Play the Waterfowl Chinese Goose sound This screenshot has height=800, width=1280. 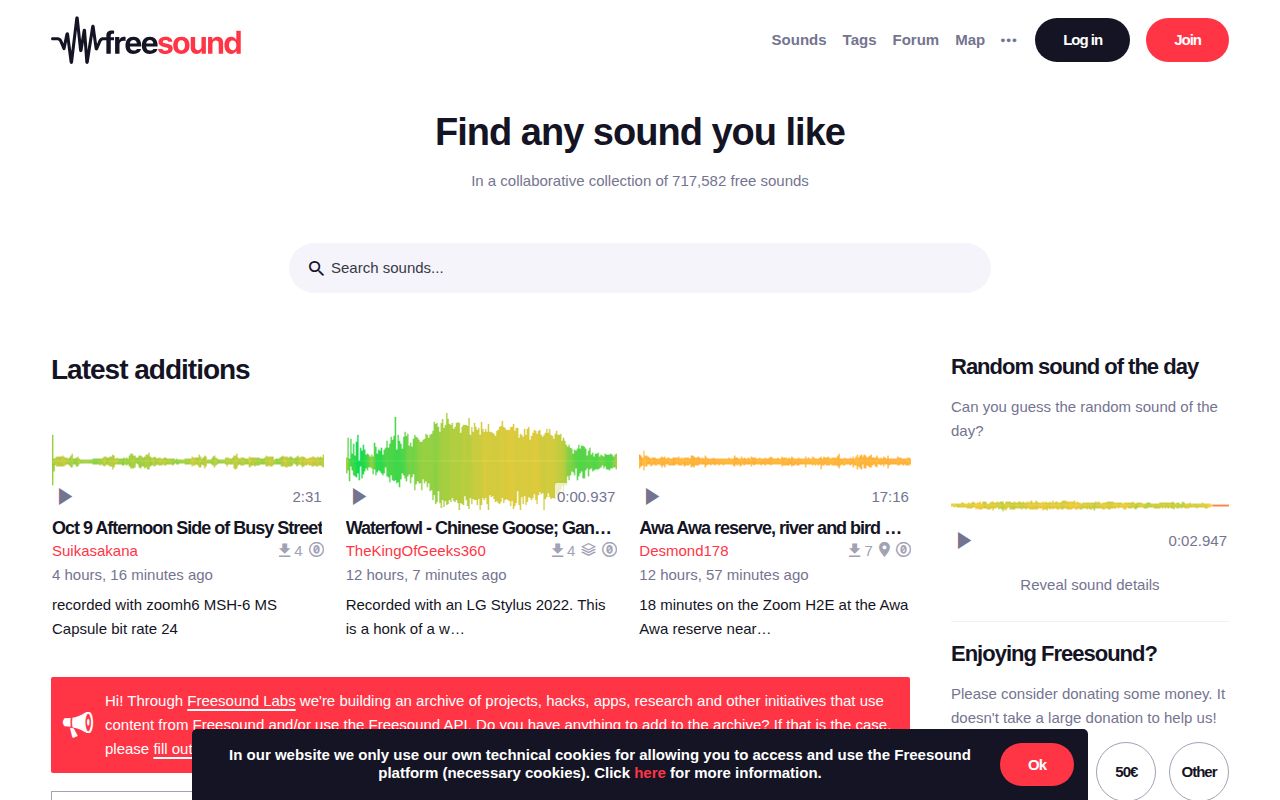click(x=359, y=496)
